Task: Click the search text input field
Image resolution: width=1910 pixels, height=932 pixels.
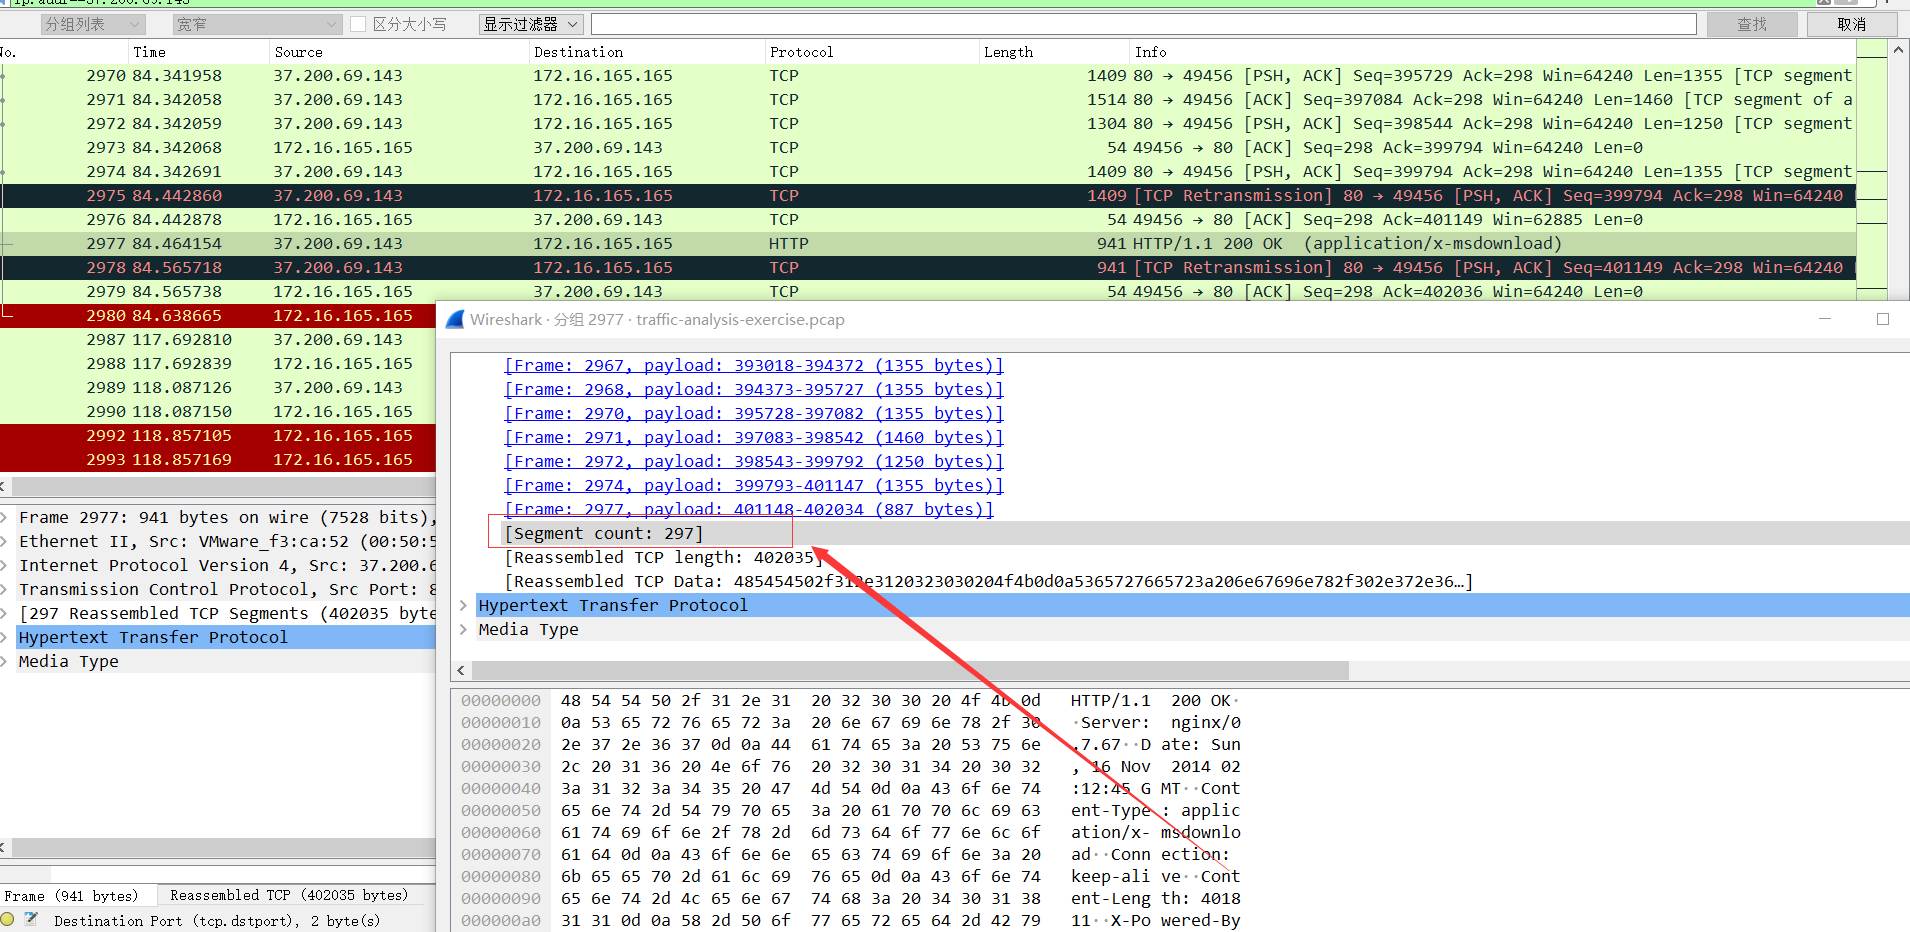Action: coord(1143,24)
